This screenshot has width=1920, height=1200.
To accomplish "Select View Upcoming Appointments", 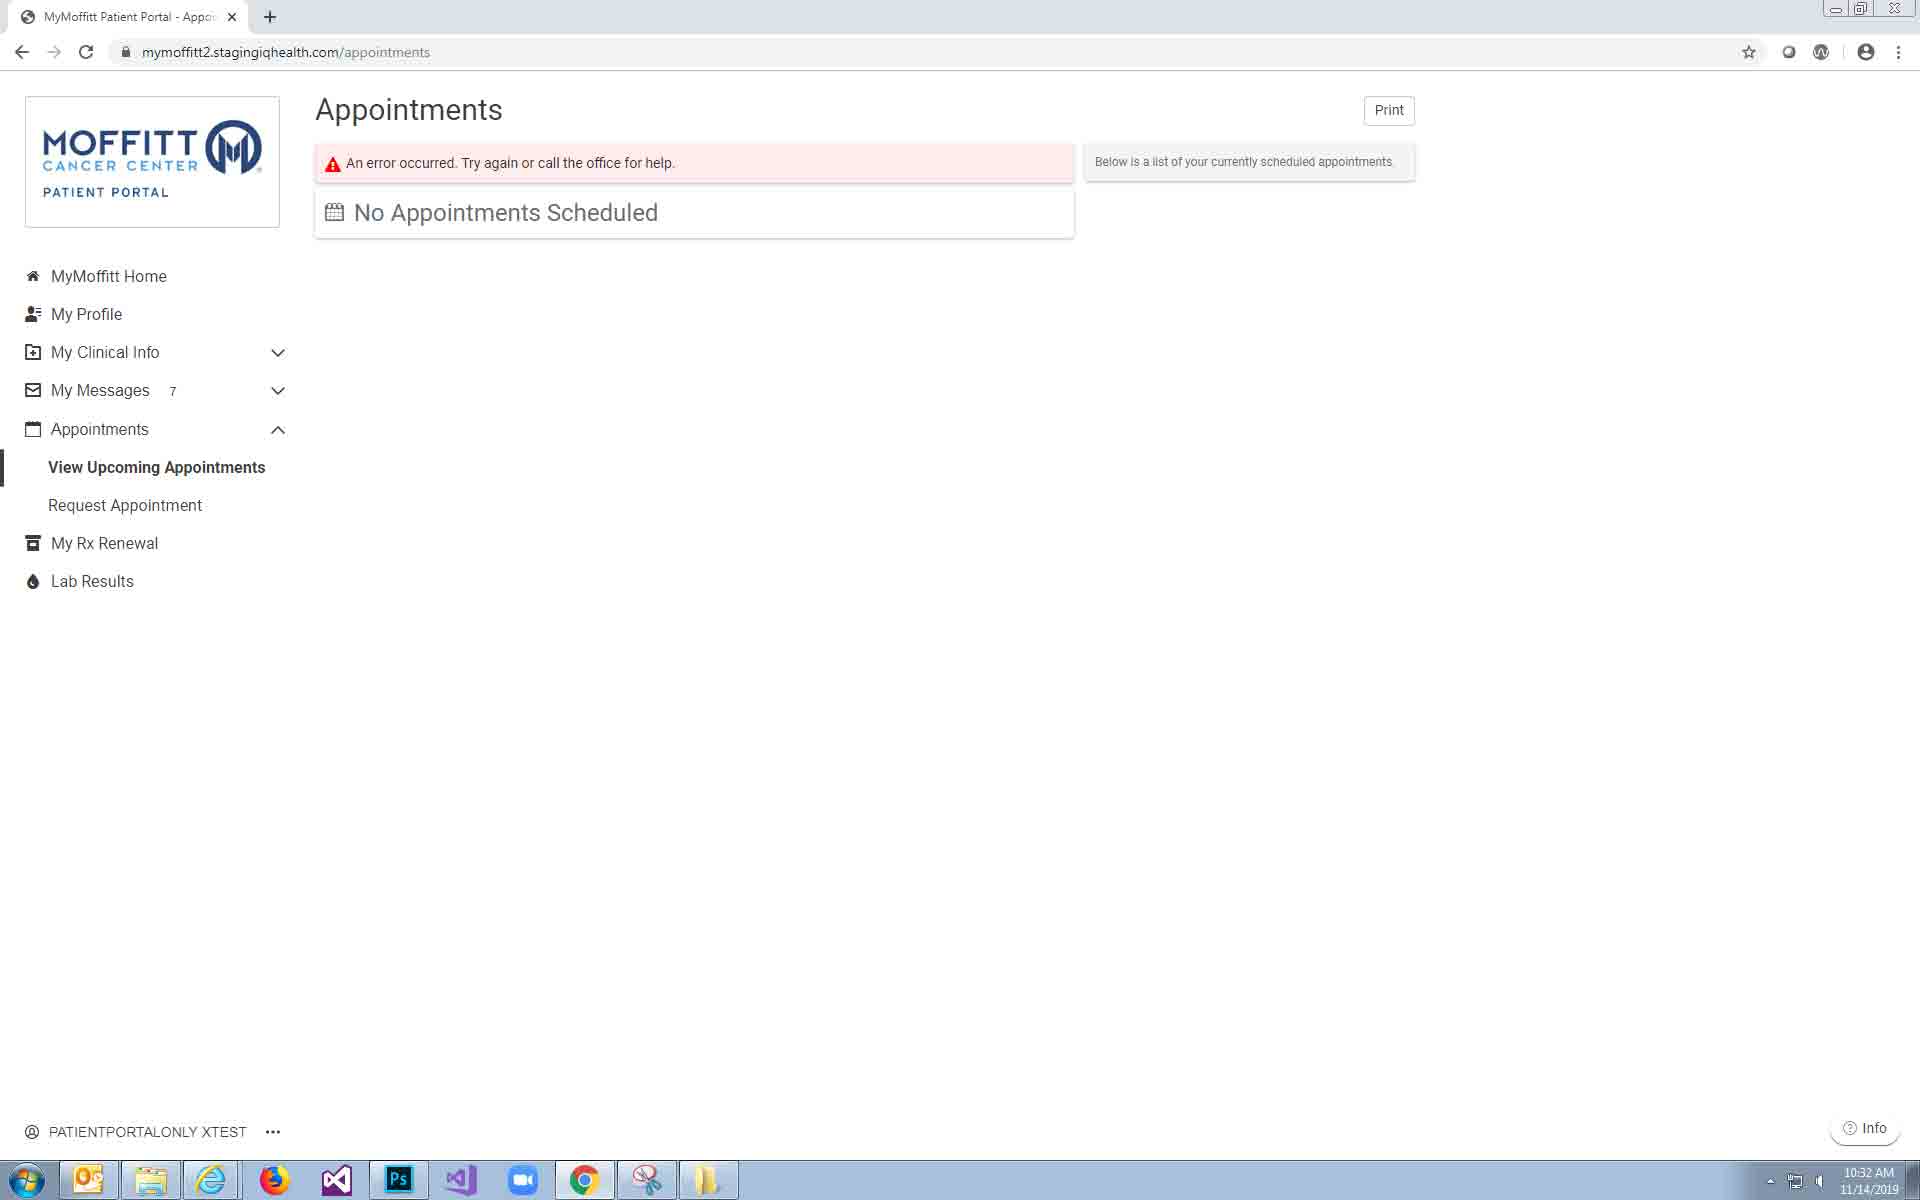I will tap(156, 467).
